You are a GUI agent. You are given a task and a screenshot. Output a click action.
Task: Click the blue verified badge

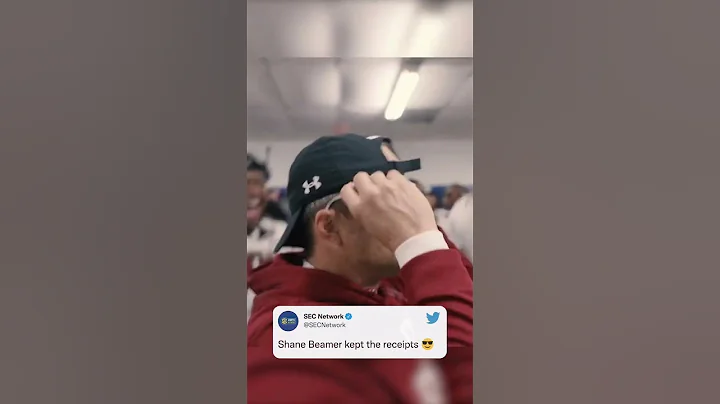click(x=349, y=316)
